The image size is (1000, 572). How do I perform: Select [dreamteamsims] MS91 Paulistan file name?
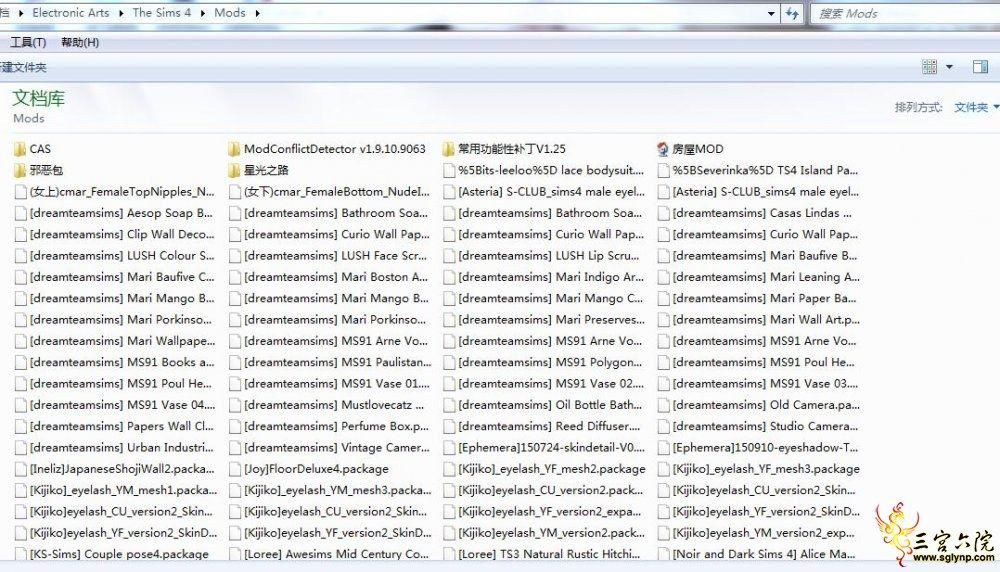pos(337,362)
